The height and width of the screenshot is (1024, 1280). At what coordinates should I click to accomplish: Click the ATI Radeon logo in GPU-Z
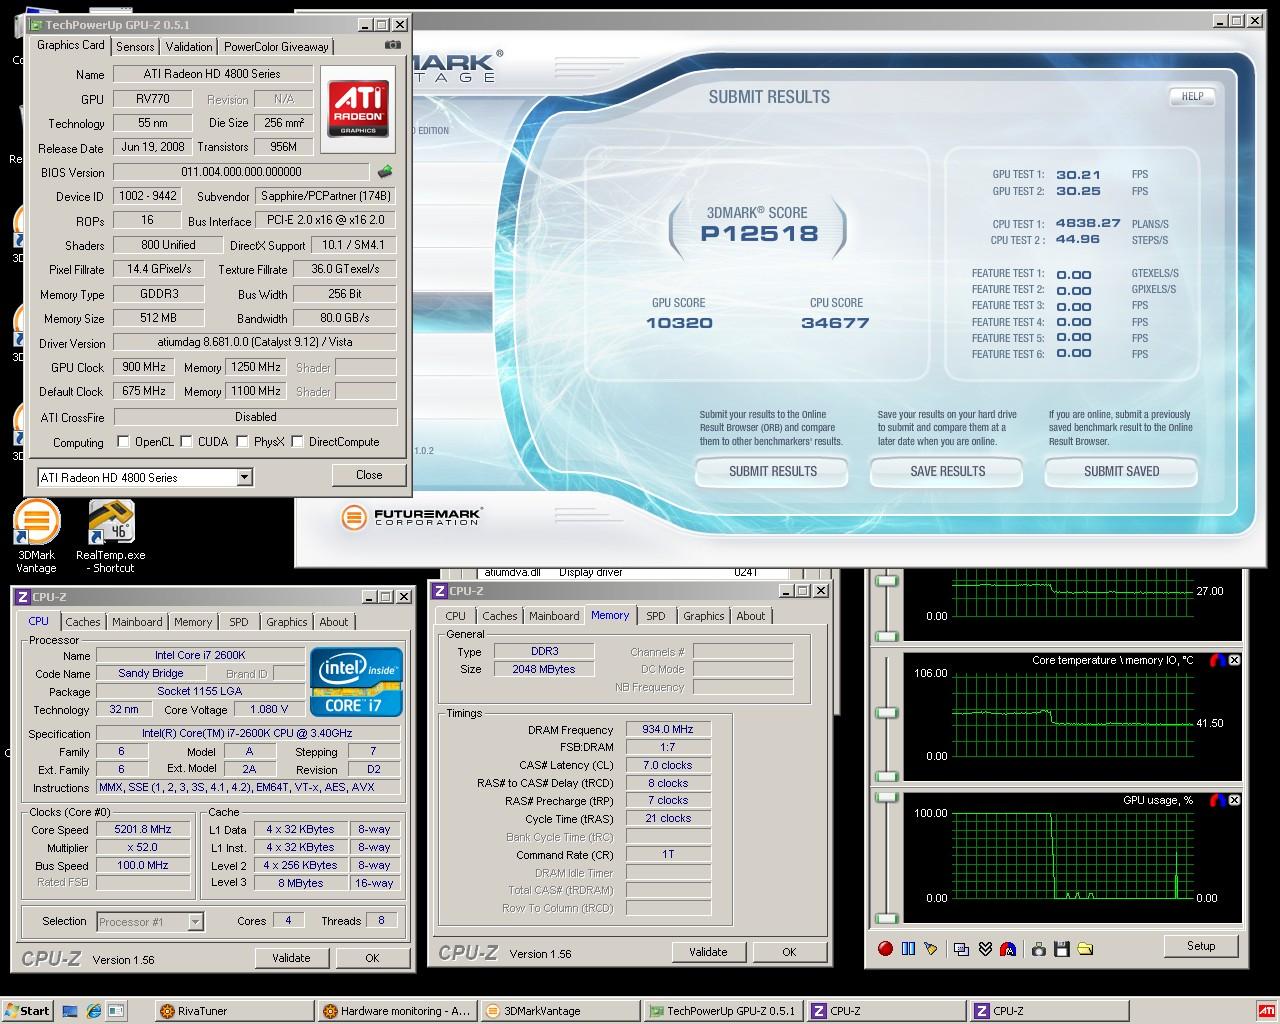tap(358, 108)
